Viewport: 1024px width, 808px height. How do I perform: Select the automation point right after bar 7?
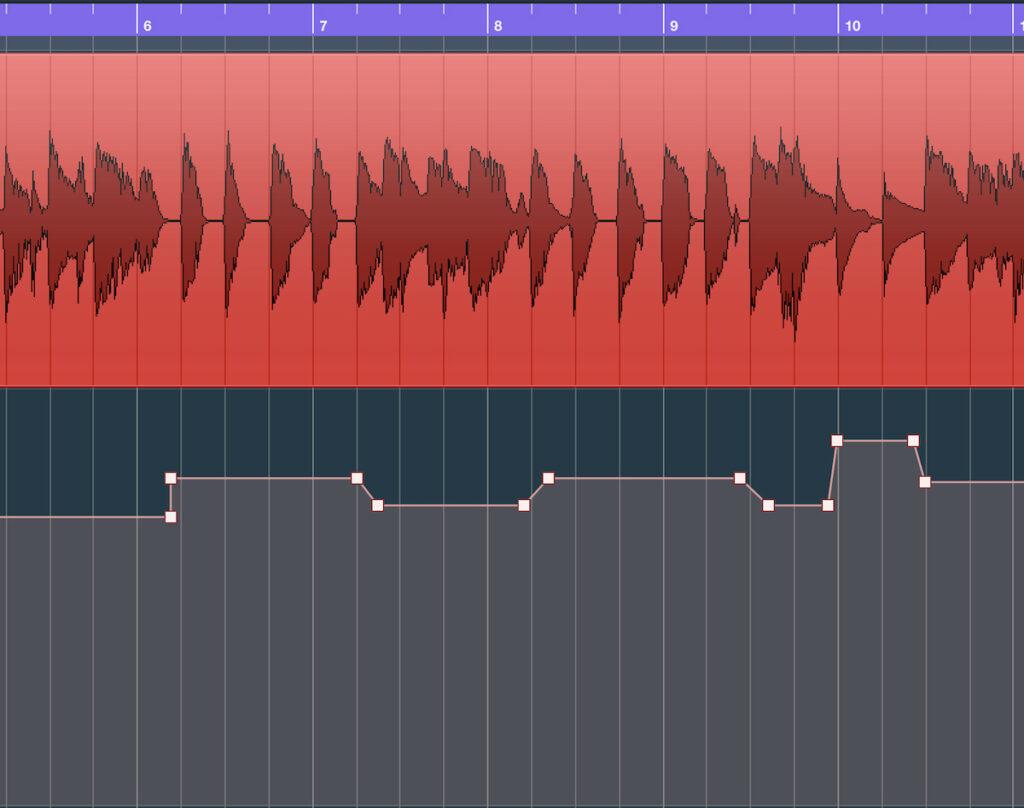377,506
